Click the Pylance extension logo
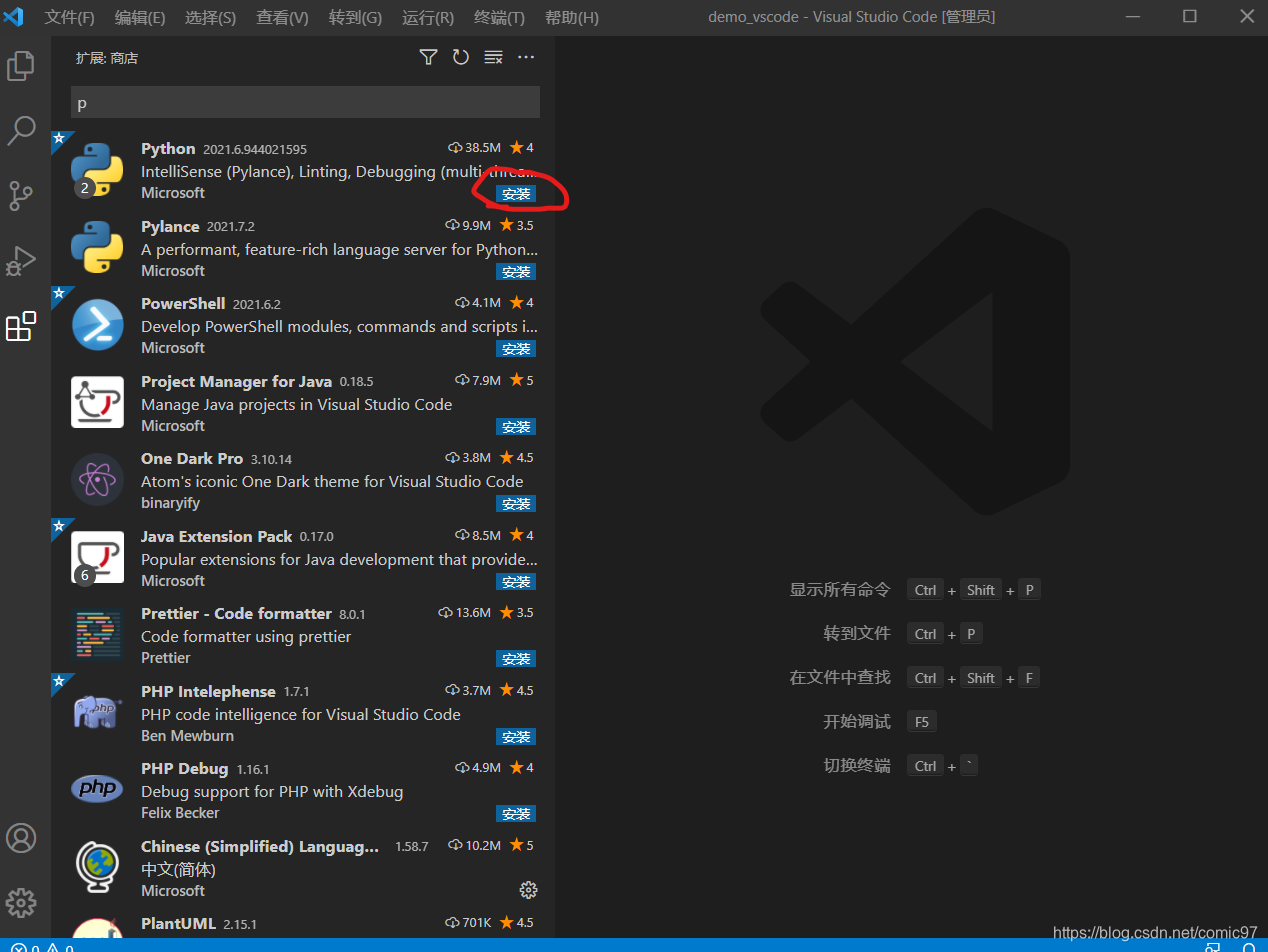This screenshot has height=952, width=1268. pos(97,247)
